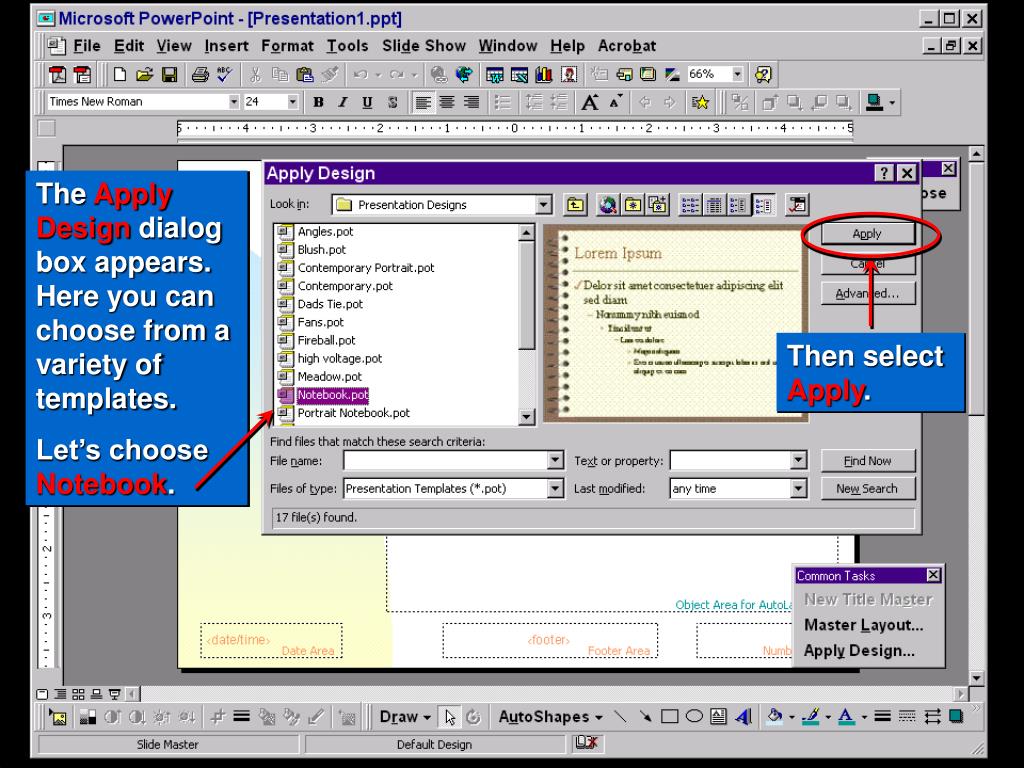
Task: Set Center alignment
Action: (x=447, y=102)
